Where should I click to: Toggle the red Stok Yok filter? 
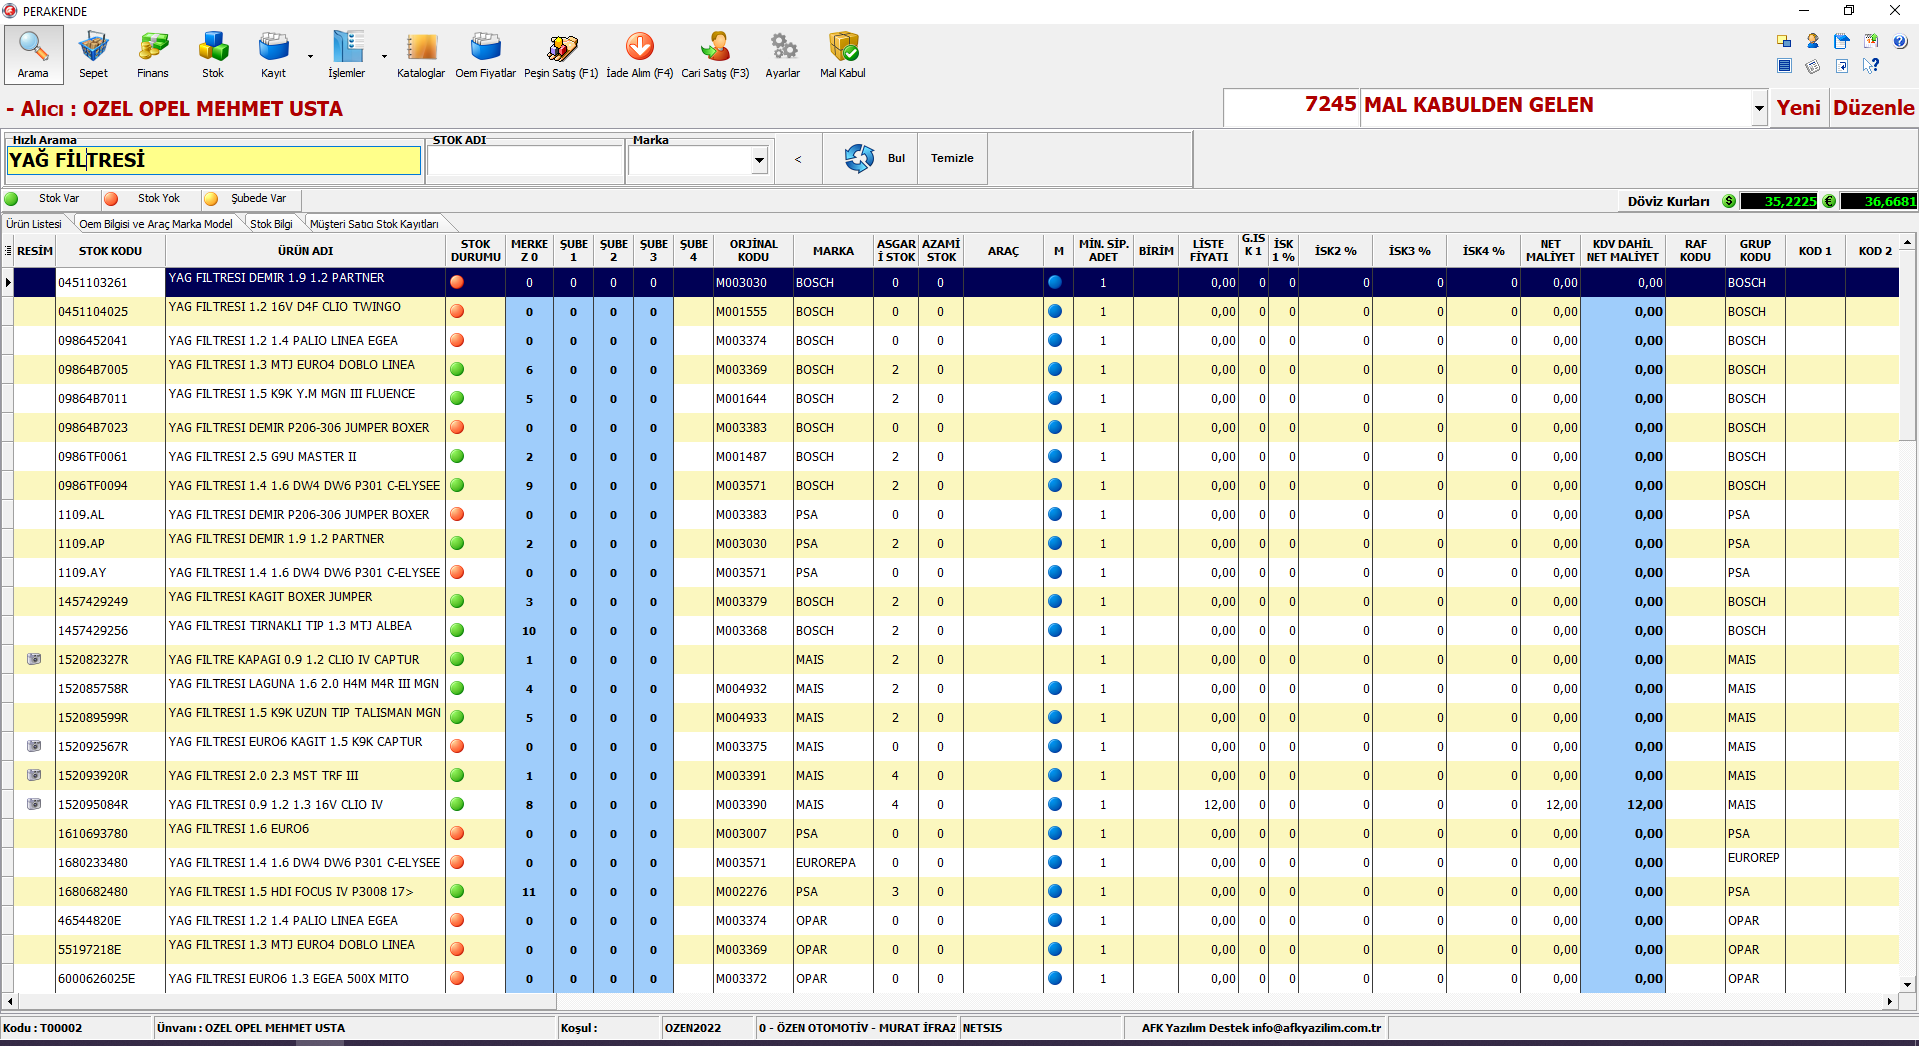(x=111, y=199)
